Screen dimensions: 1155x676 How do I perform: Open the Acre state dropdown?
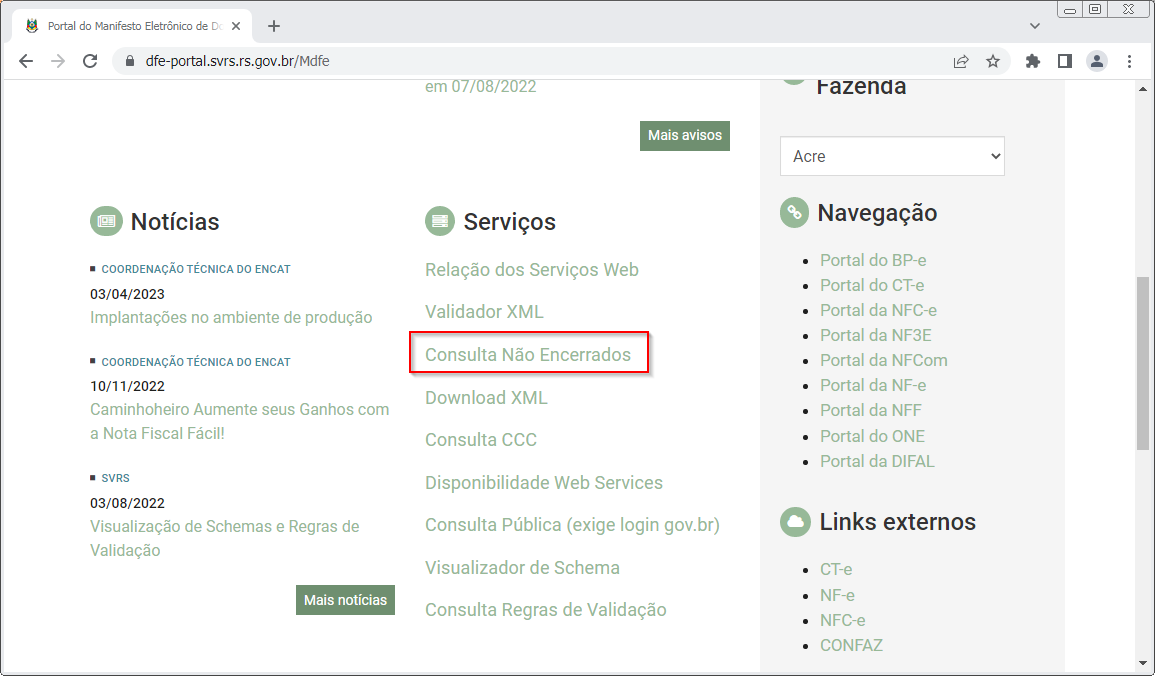(892, 156)
